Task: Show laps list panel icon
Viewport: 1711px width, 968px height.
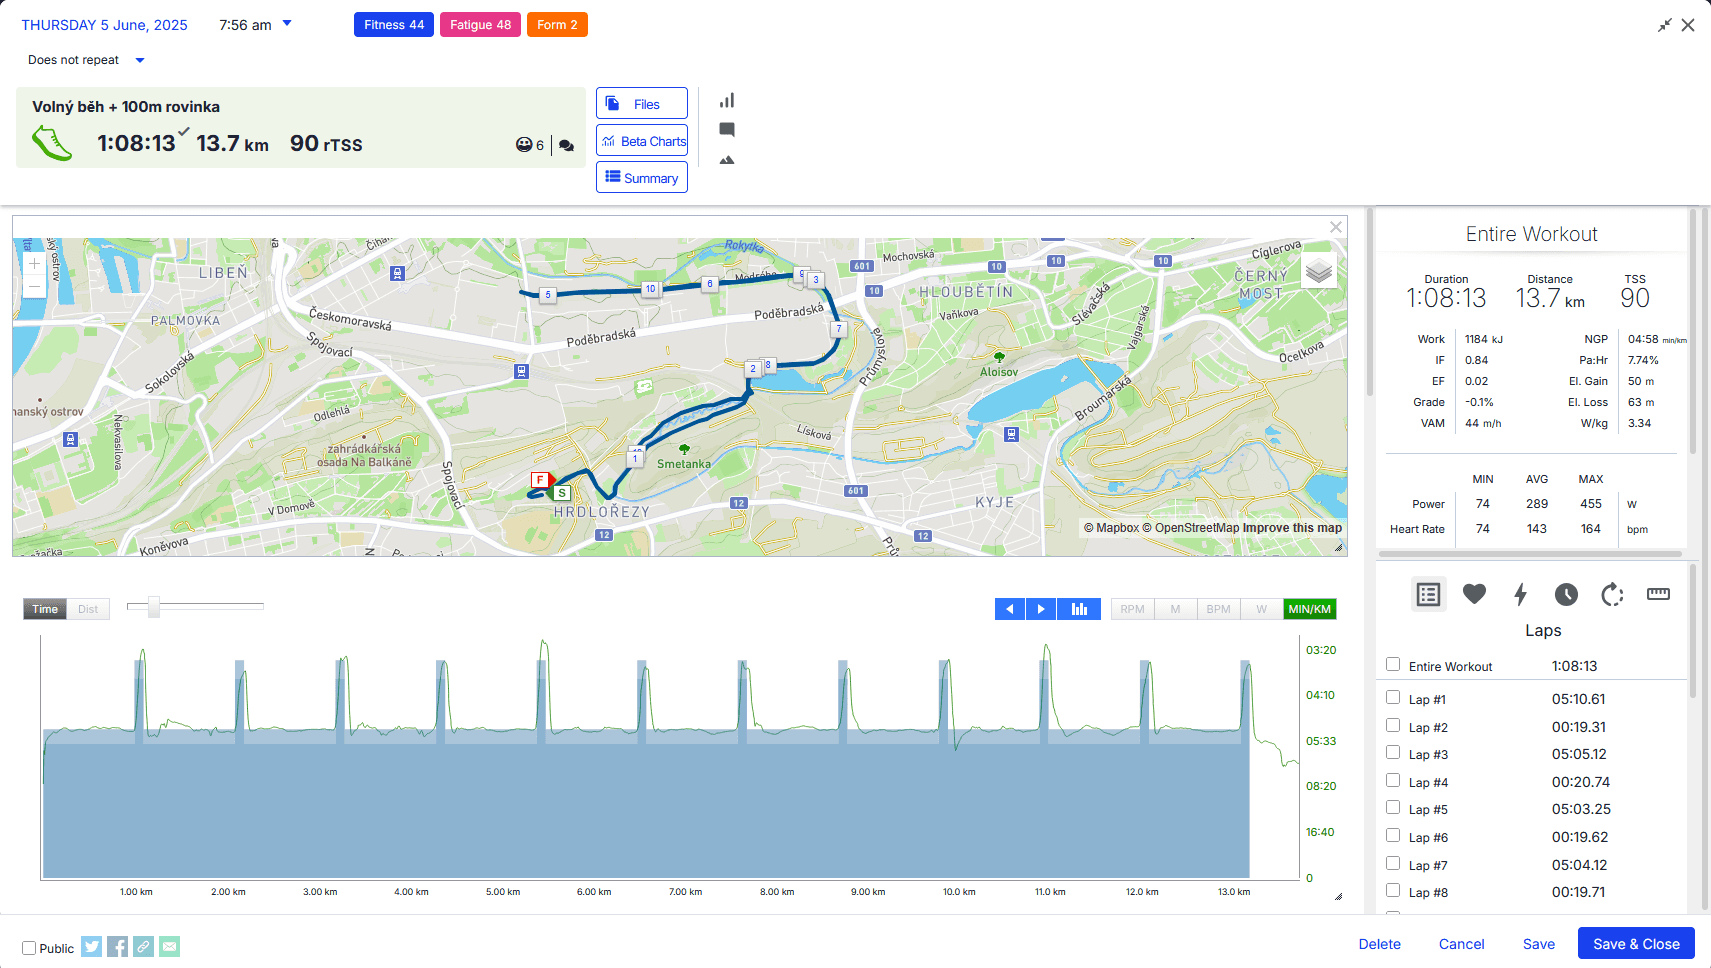Action: (1429, 594)
